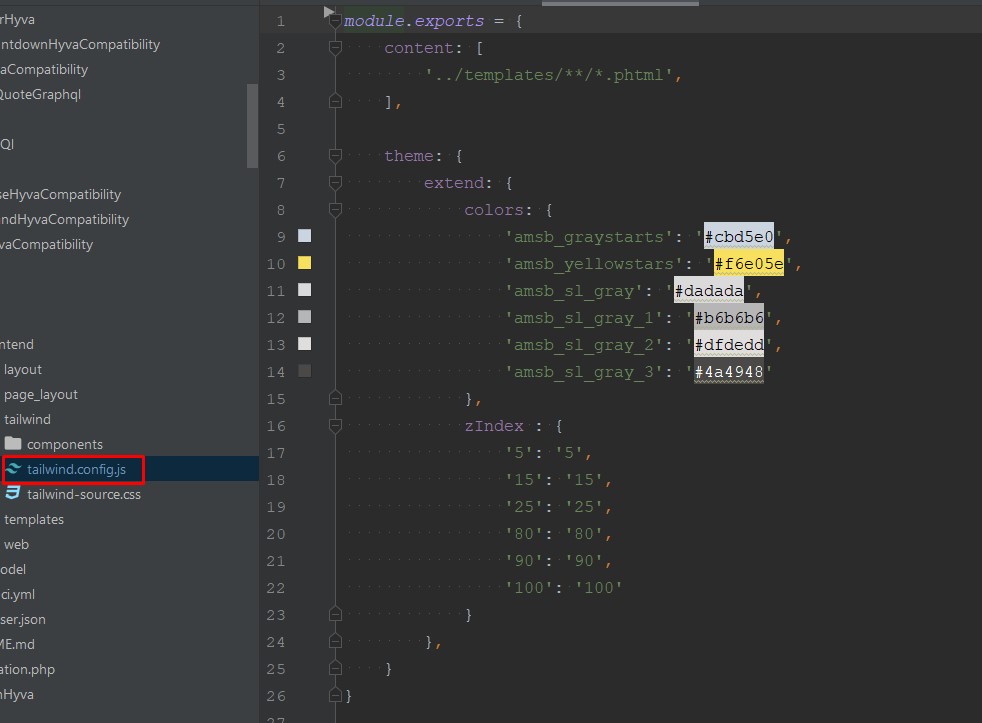
Task: Open ci.yml file in tree
Action: point(18,595)
